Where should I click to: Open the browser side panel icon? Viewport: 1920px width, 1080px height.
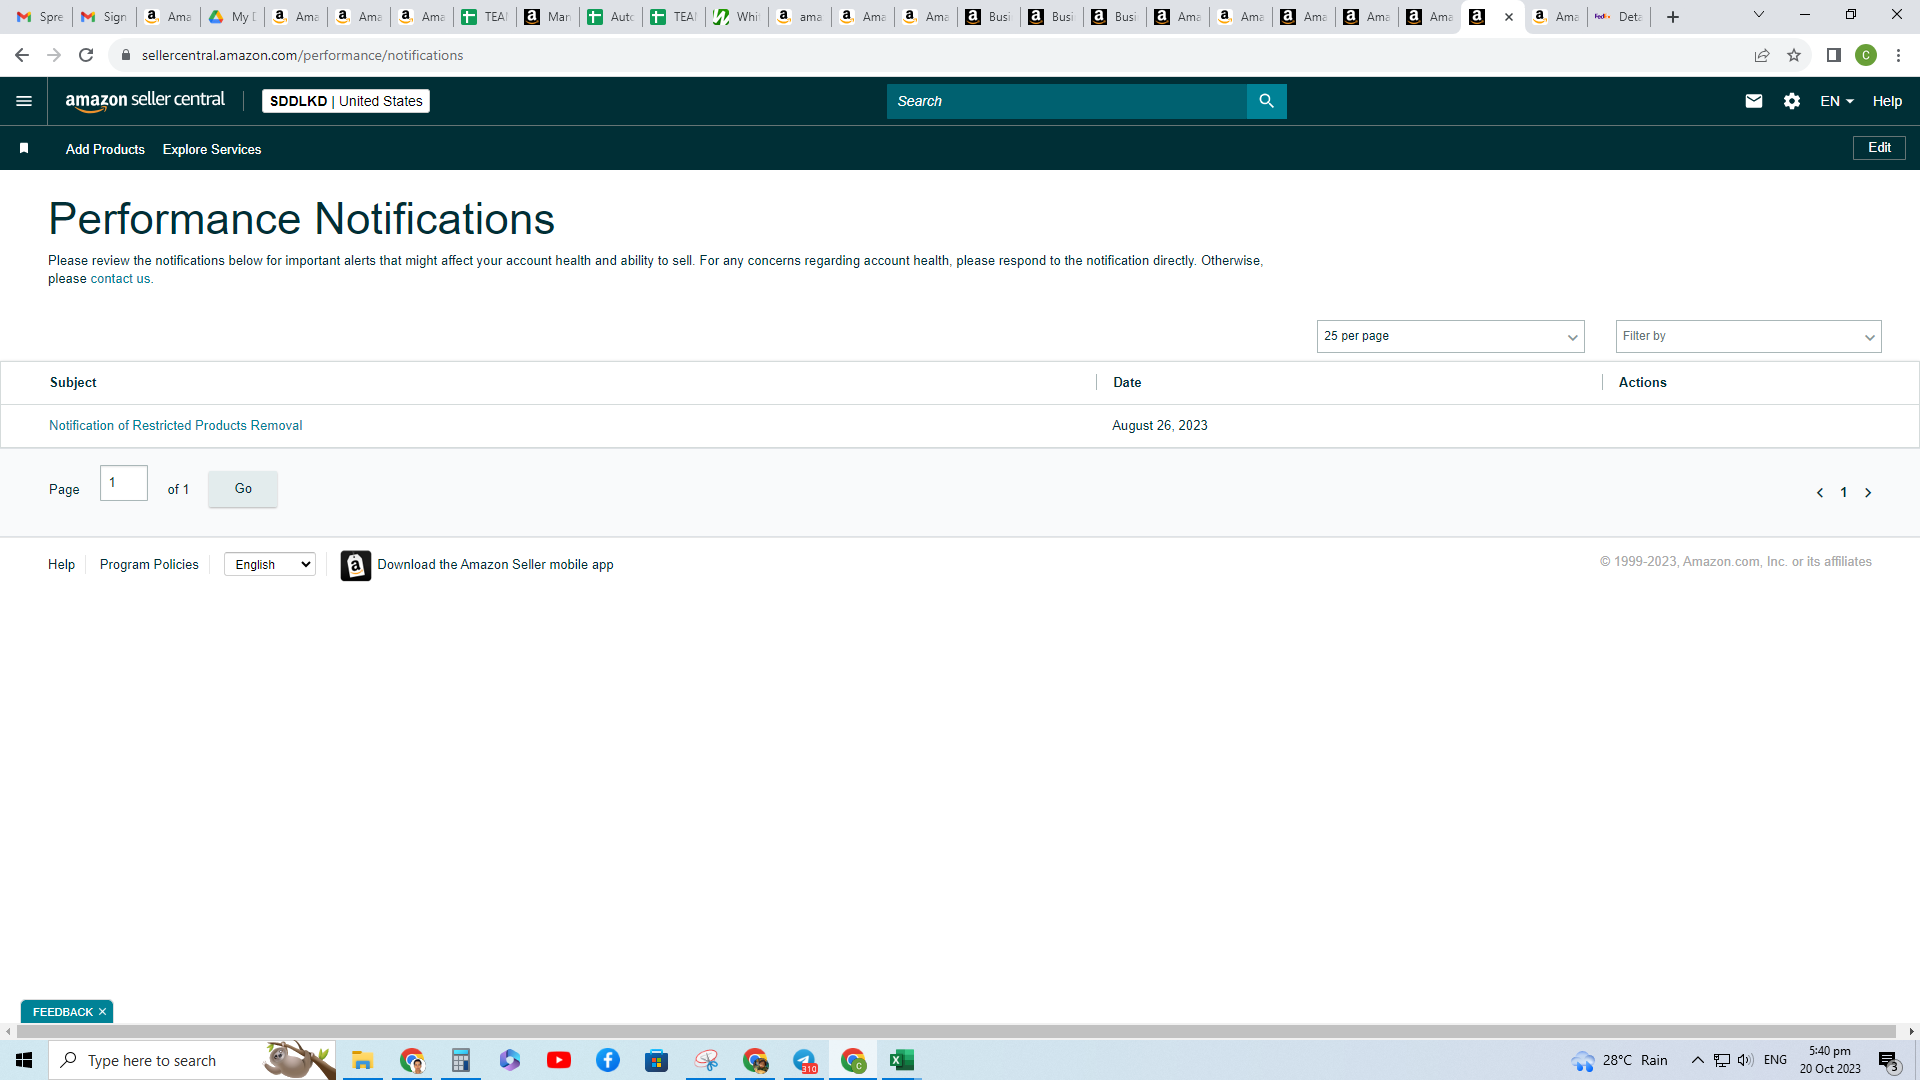pyautogui.click(x=1833, y=55)
